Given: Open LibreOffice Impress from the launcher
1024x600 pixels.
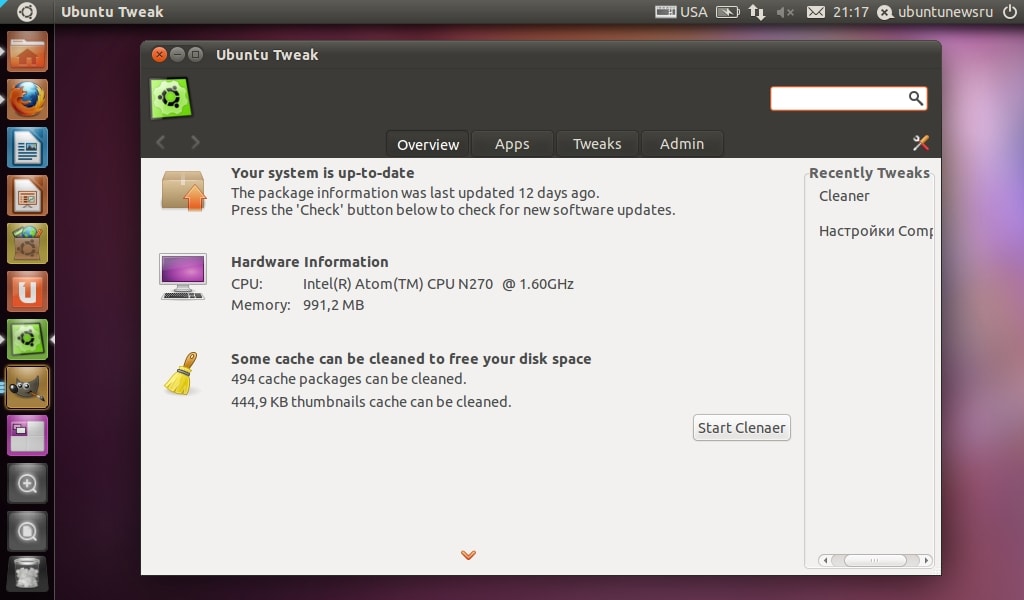Looking at the screenshot, I should click(27, 196).
